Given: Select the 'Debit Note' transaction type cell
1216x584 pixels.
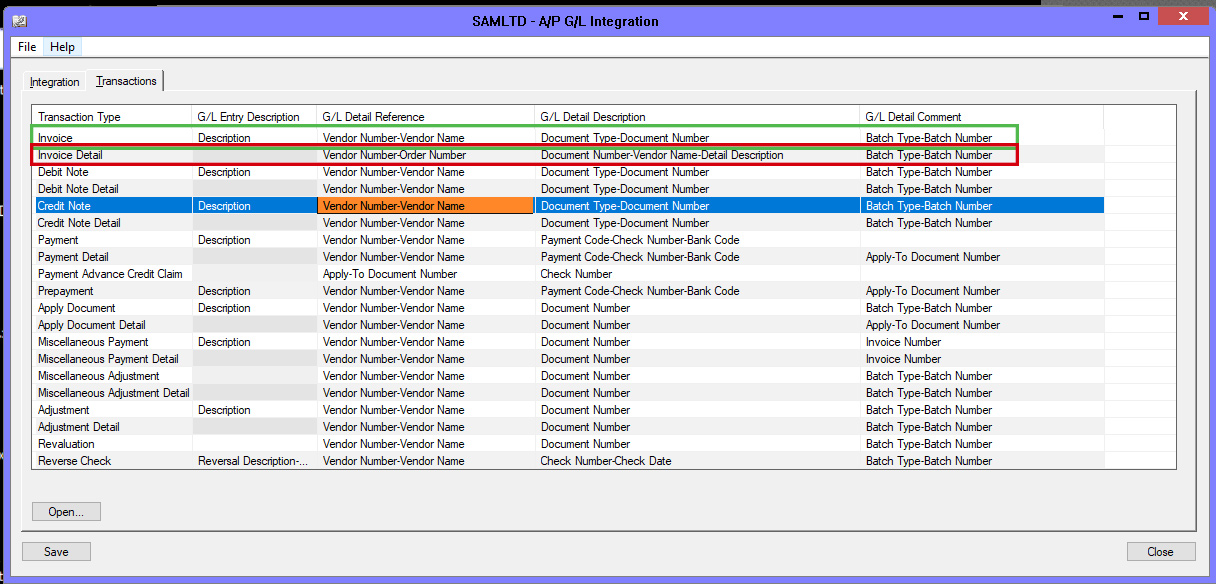Looking at the screenshot, I should coord(112,172).
